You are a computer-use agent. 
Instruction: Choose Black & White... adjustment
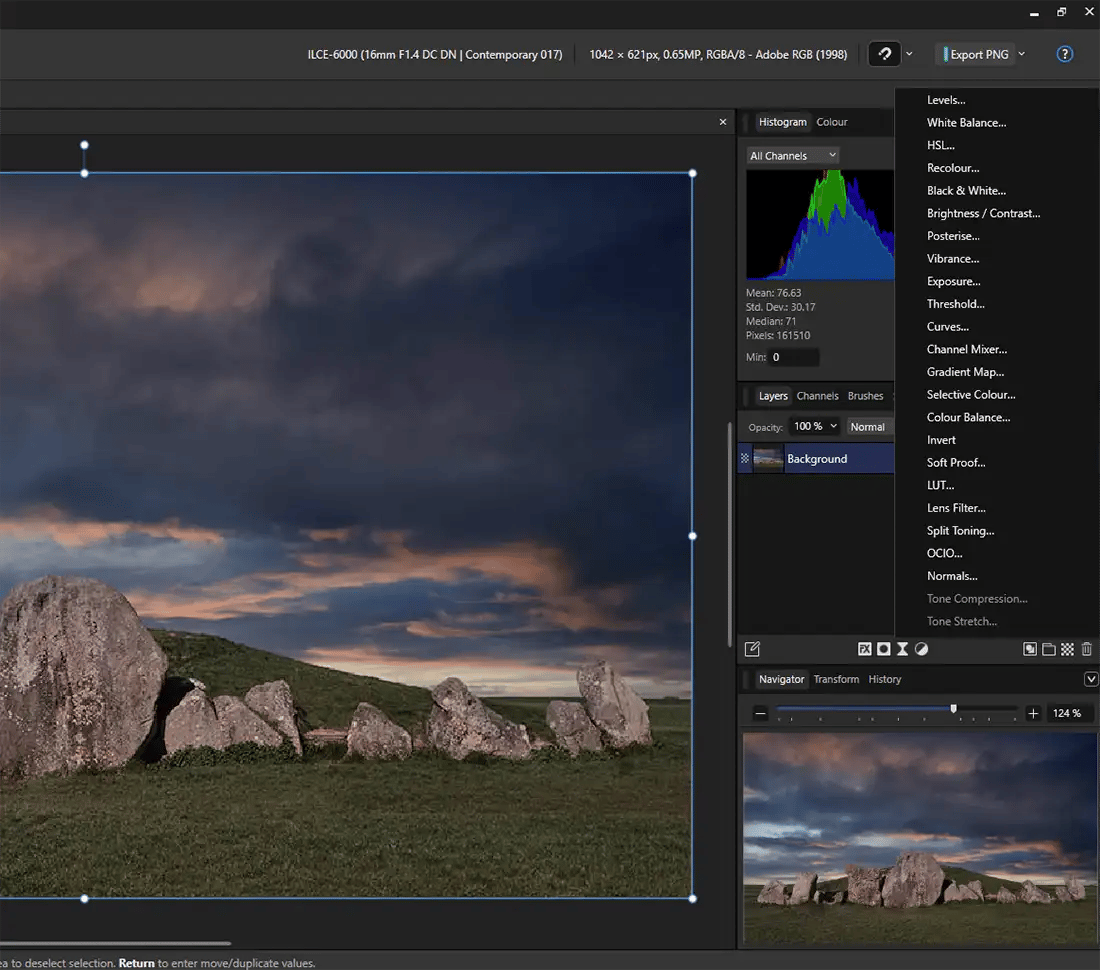coord(966,191)
